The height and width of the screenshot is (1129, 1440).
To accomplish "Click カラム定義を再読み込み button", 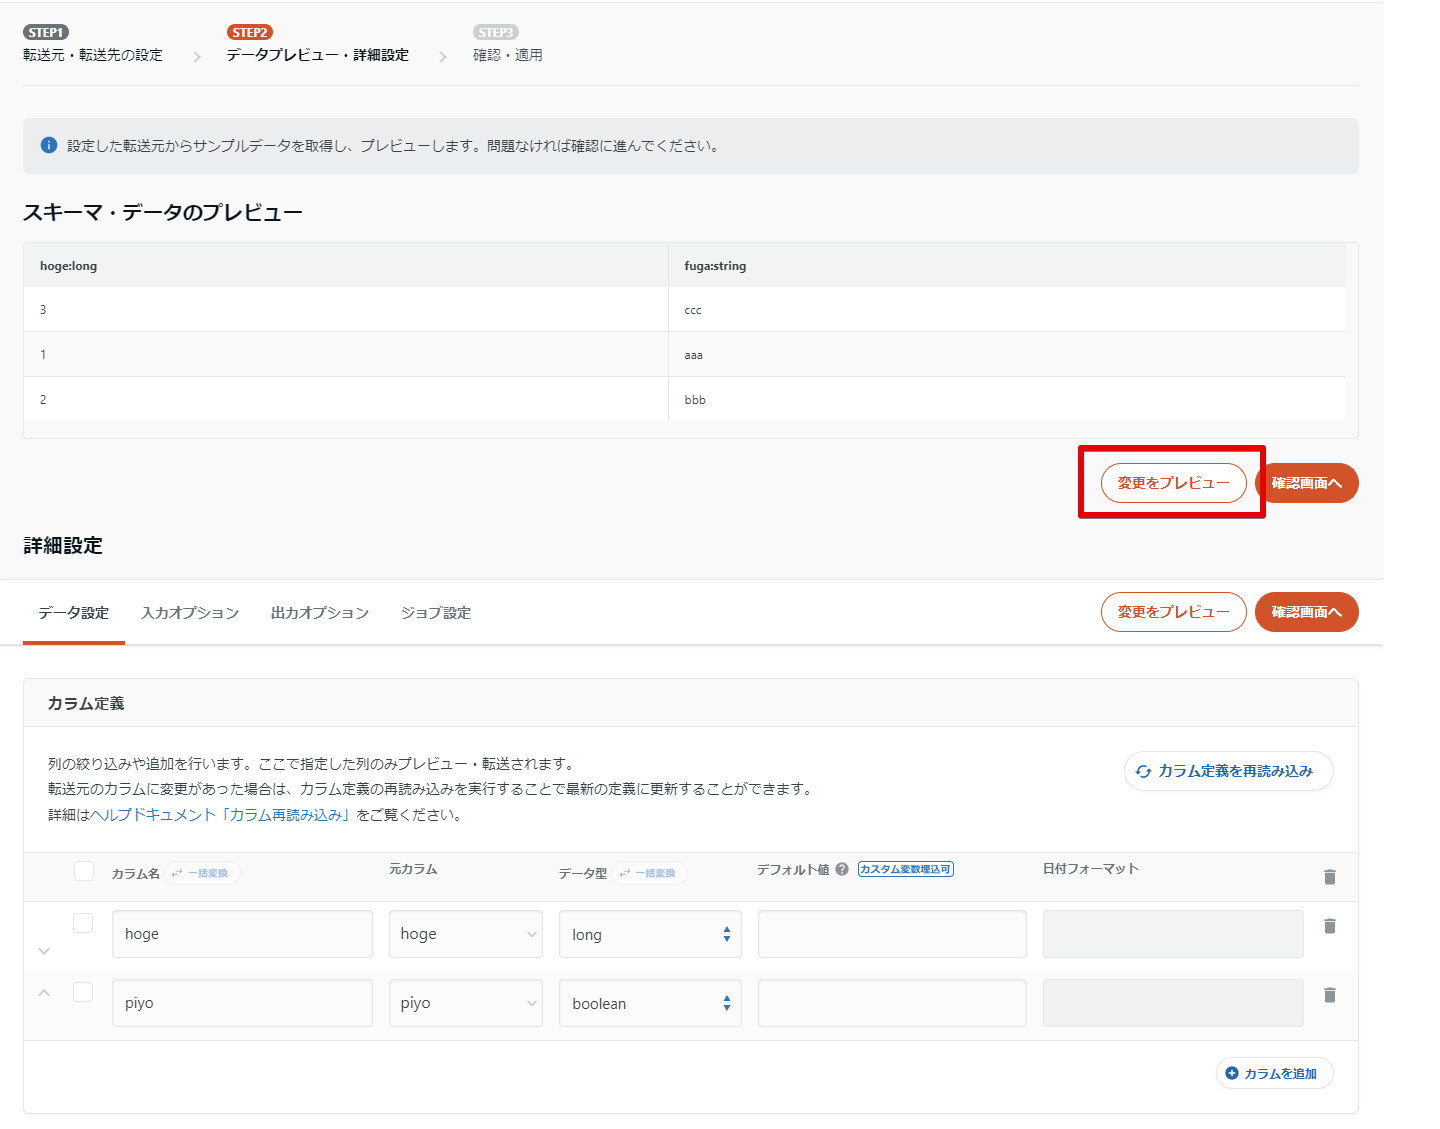I will tap(1229, 771).
